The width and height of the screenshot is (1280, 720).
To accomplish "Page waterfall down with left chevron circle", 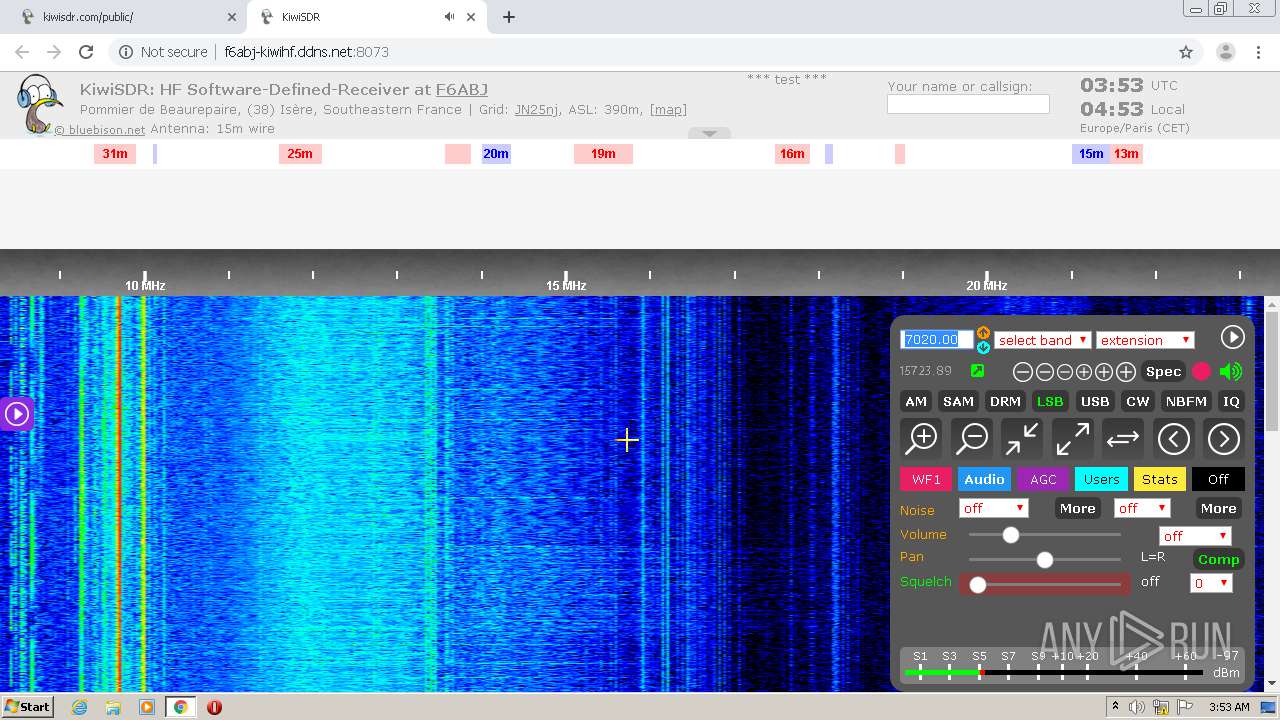I will pyautogui.click(x=1173, y=438).
